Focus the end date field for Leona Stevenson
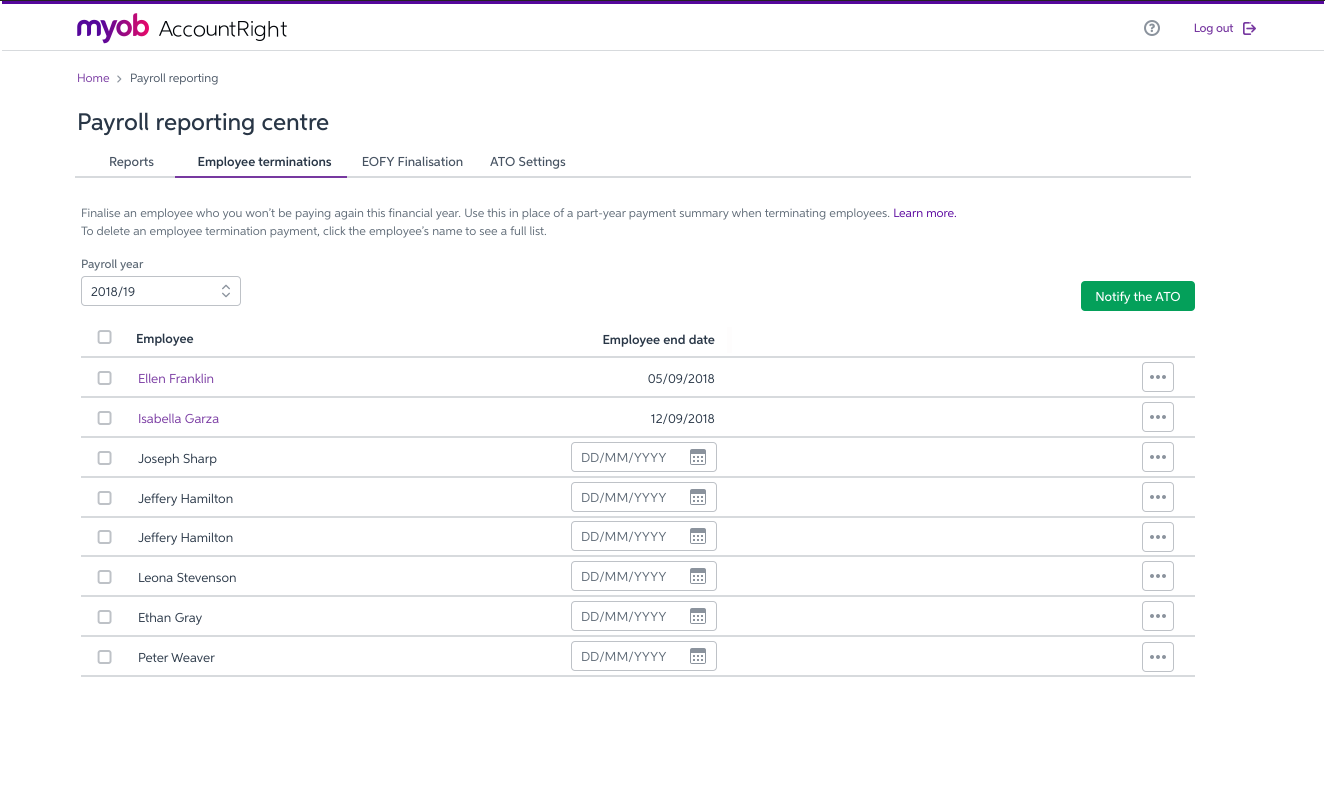 (x=628, y=577)
